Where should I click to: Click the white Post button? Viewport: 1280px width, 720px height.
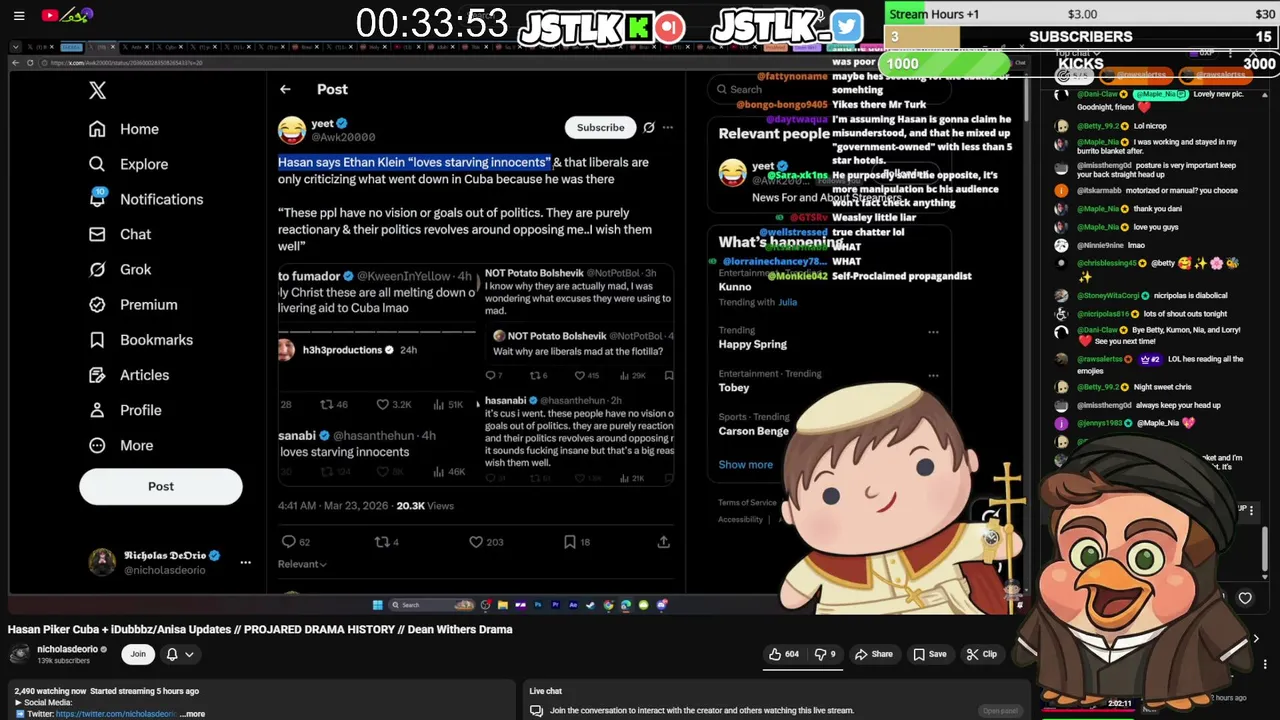pyautogui.click(x=161, y=486)
